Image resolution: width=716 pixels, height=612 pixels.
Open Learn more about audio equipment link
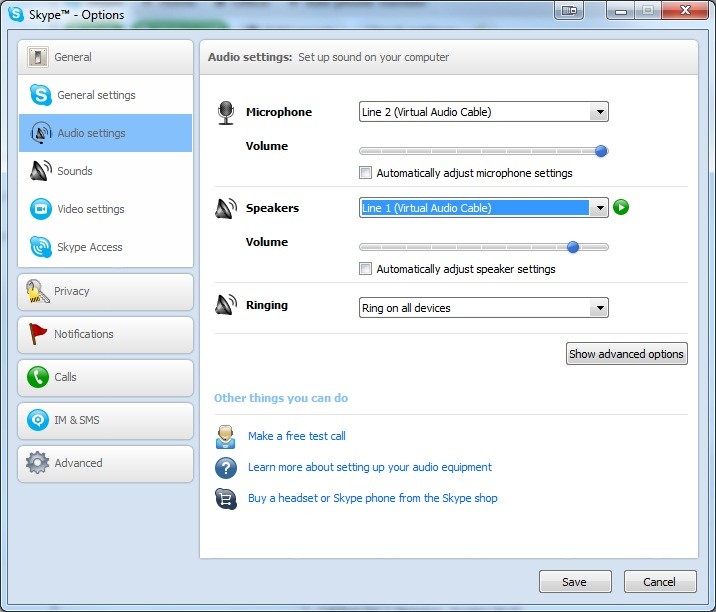pyautogui.click(x=370, y=467)
